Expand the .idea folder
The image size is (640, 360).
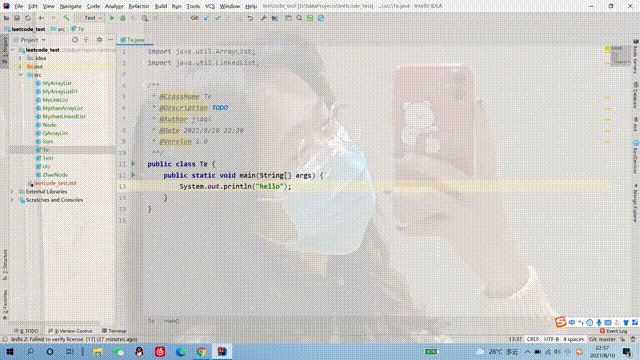(20, 58)
